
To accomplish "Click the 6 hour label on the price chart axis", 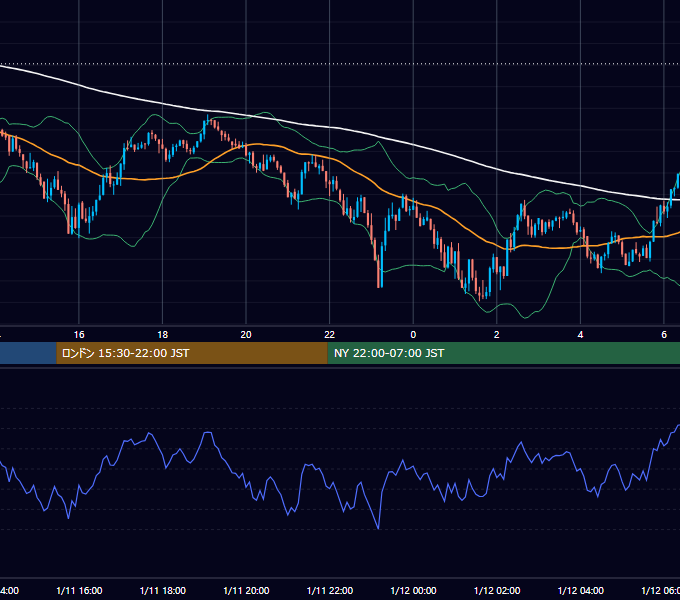I will click(664, 335).
